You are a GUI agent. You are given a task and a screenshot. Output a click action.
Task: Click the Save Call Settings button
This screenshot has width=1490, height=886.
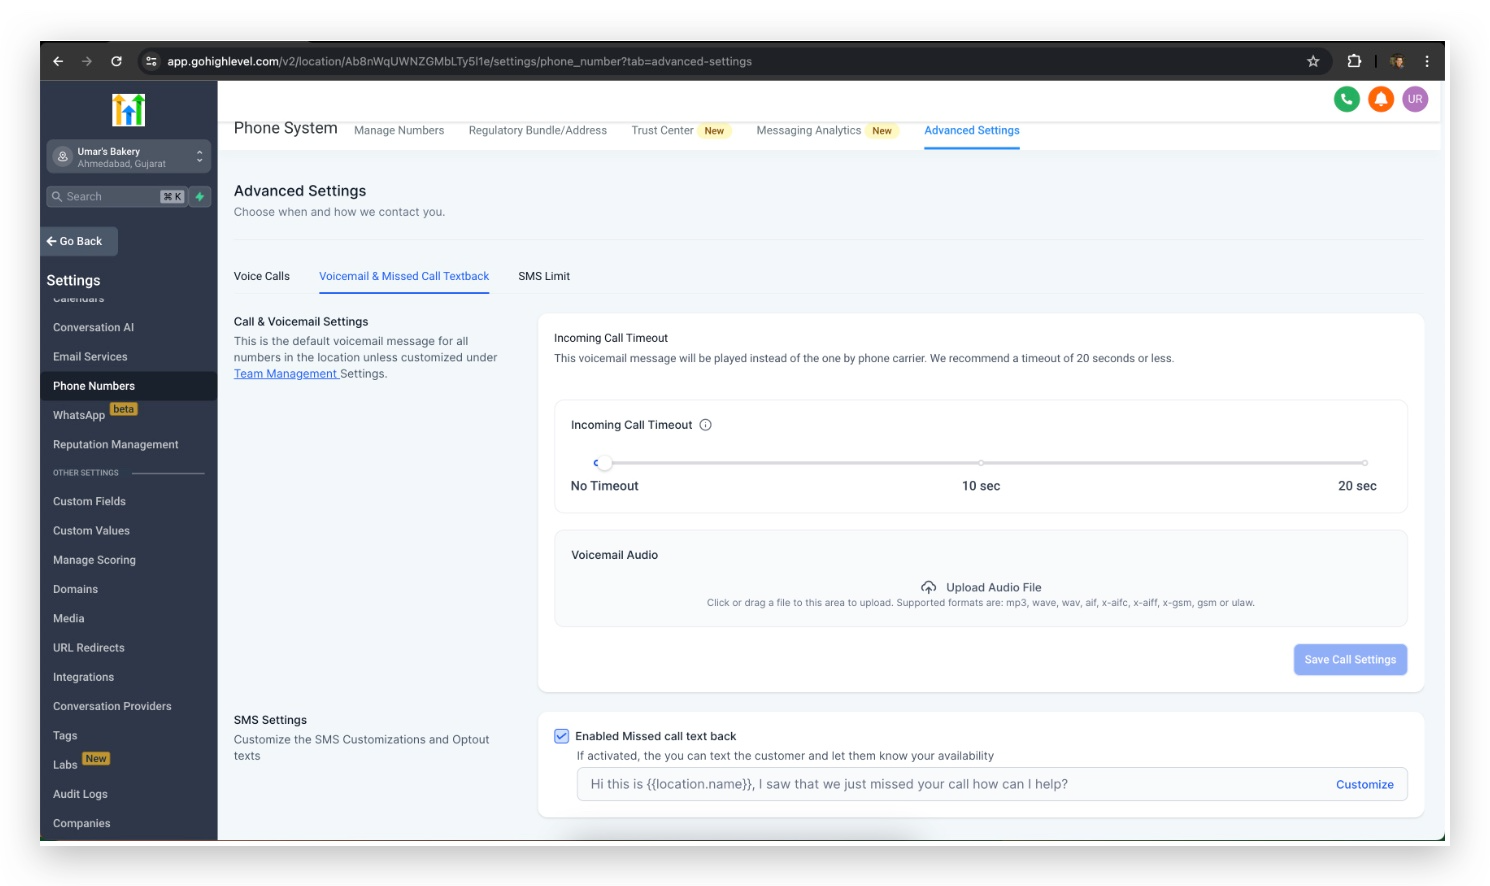coord(1350,660)
